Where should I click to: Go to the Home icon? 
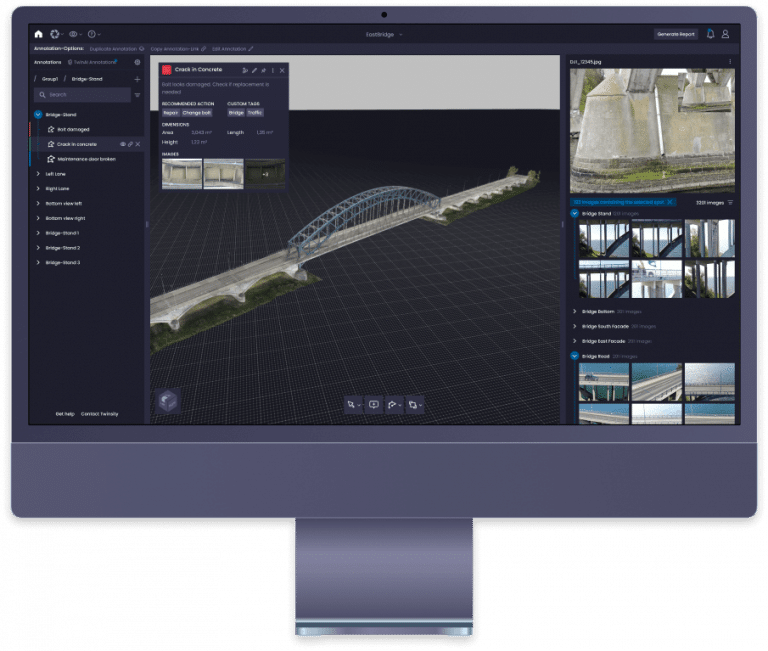[x=39, y=34]
